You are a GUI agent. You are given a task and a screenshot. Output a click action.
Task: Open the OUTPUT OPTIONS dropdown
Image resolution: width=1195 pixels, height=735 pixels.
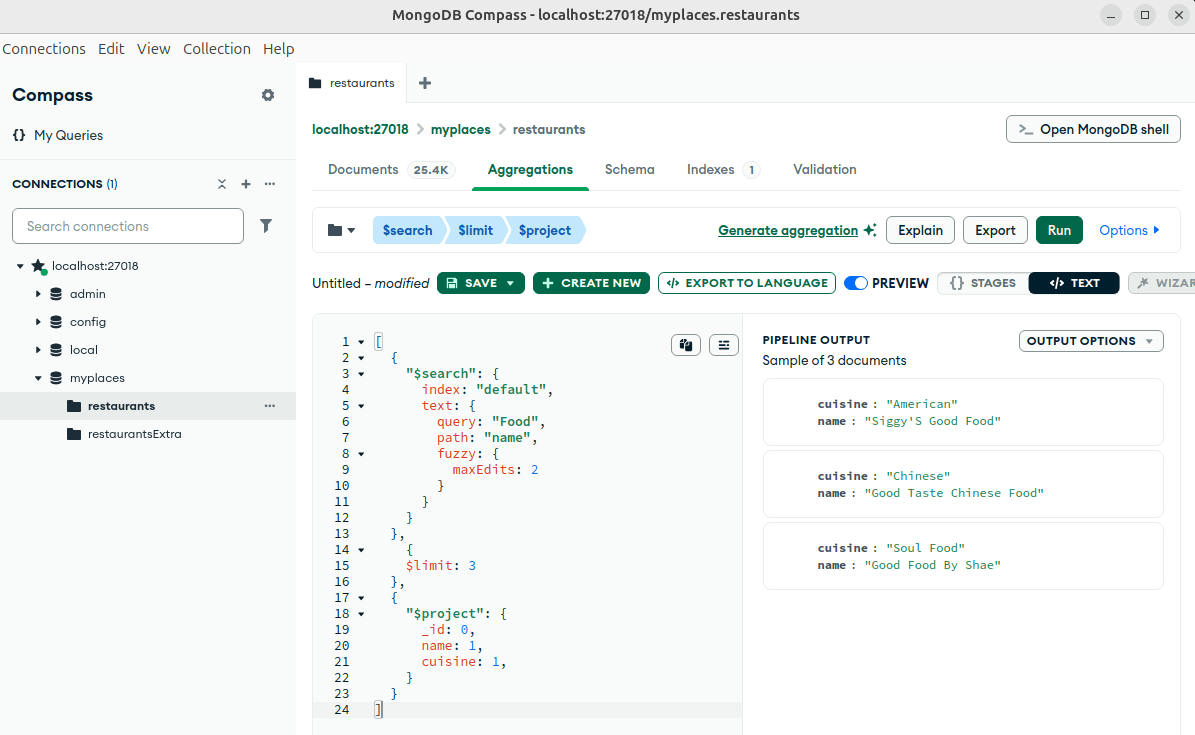(x=1091, y=340)
